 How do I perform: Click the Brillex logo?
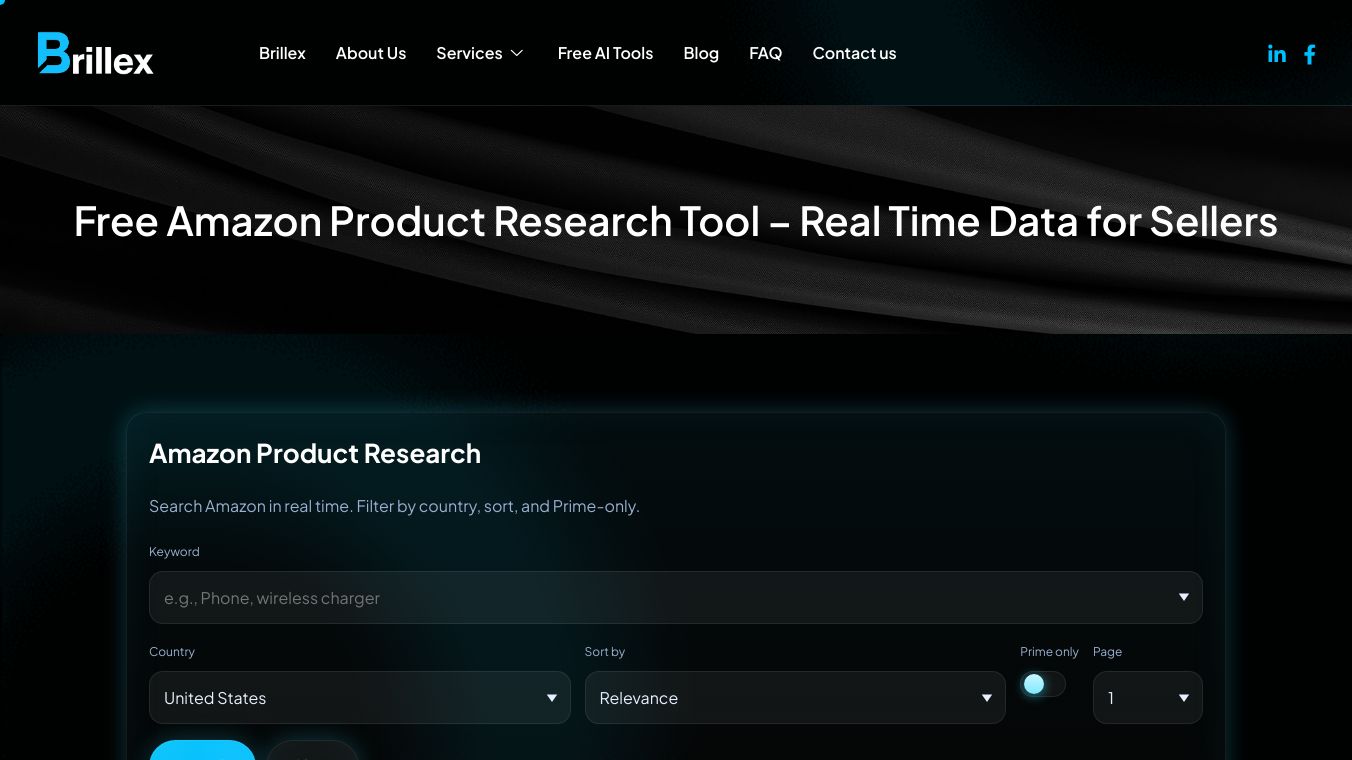[x=96, y=53]
